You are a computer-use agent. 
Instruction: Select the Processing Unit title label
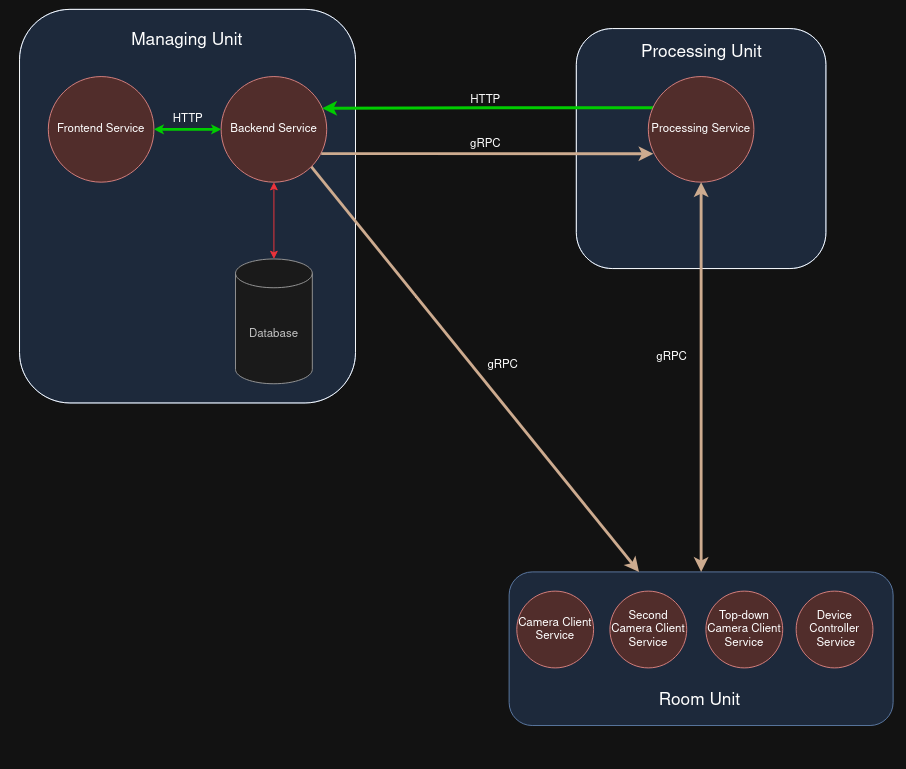pos(701,52)
